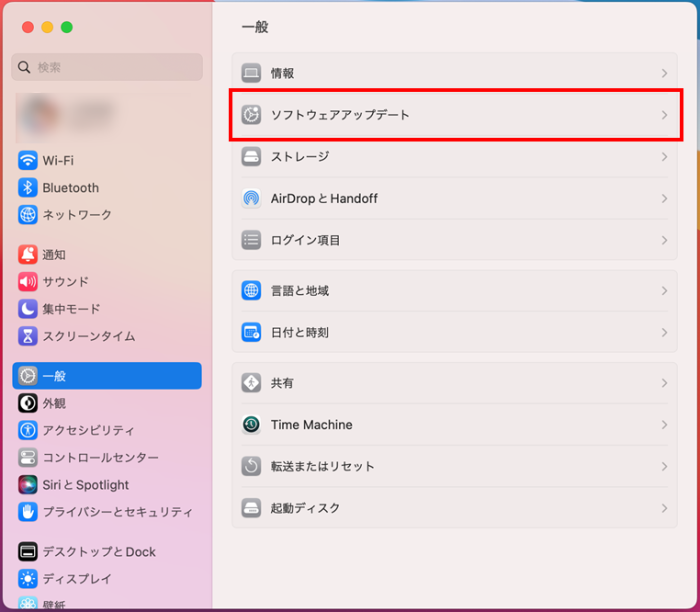Open 言語と地域 settings
700x612 pixels.
click(x=300, y=291)
